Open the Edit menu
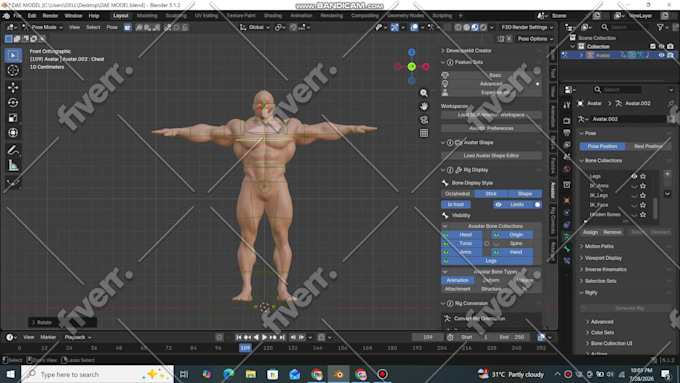The height and width of the screenshot is (383, 680). tap(32, 16)
